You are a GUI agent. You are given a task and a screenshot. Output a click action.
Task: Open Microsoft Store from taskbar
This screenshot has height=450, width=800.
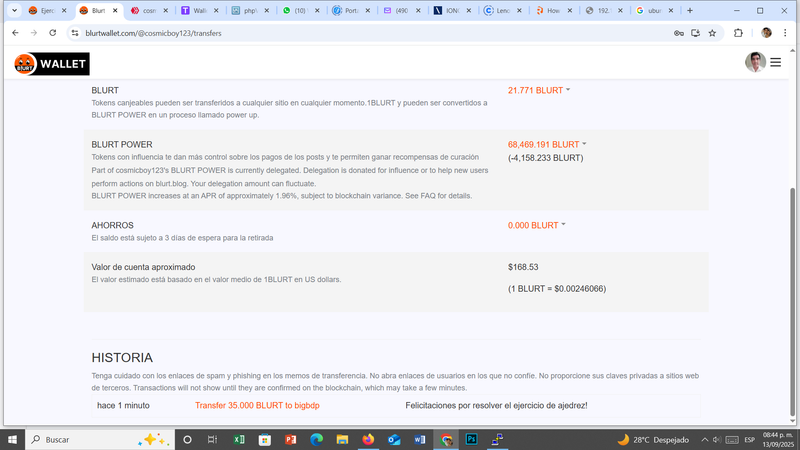(x=265, y=439)
